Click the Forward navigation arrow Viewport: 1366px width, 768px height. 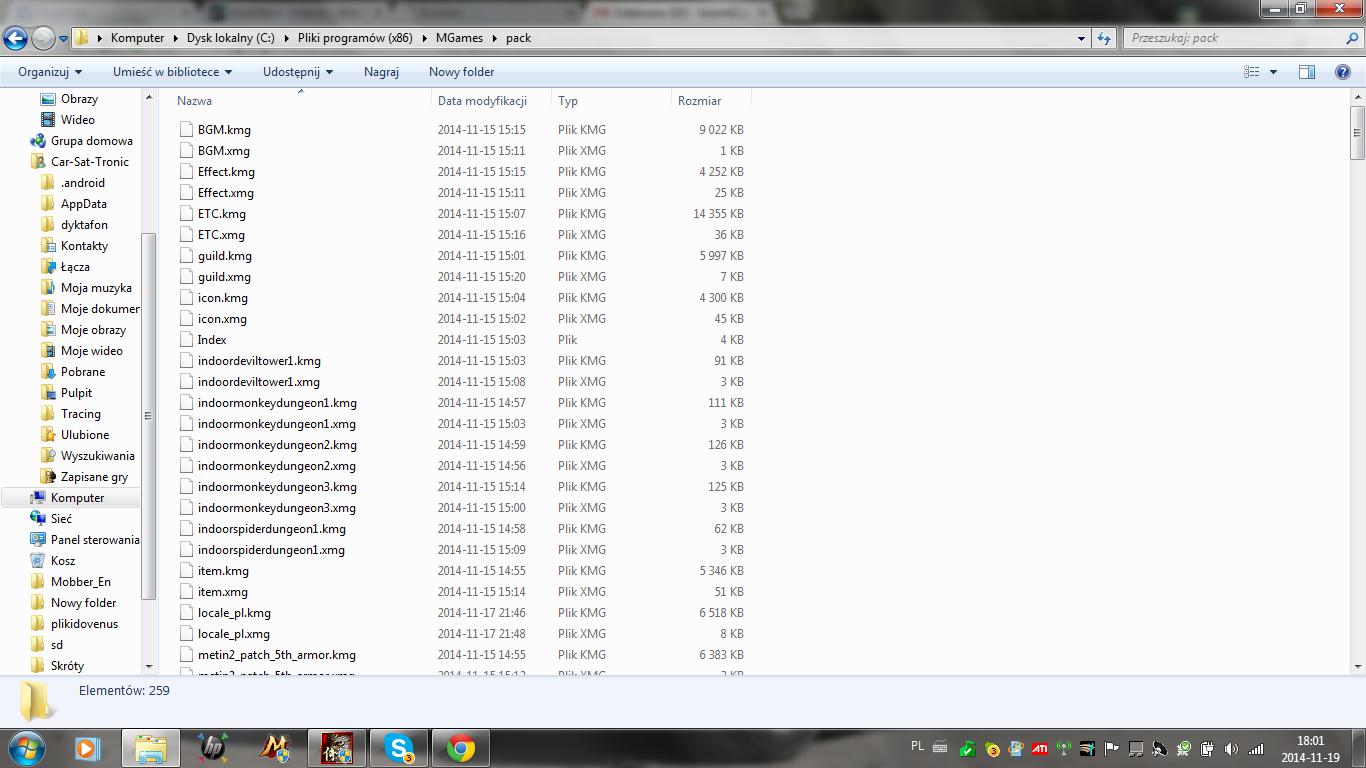(x=43, y=38)
